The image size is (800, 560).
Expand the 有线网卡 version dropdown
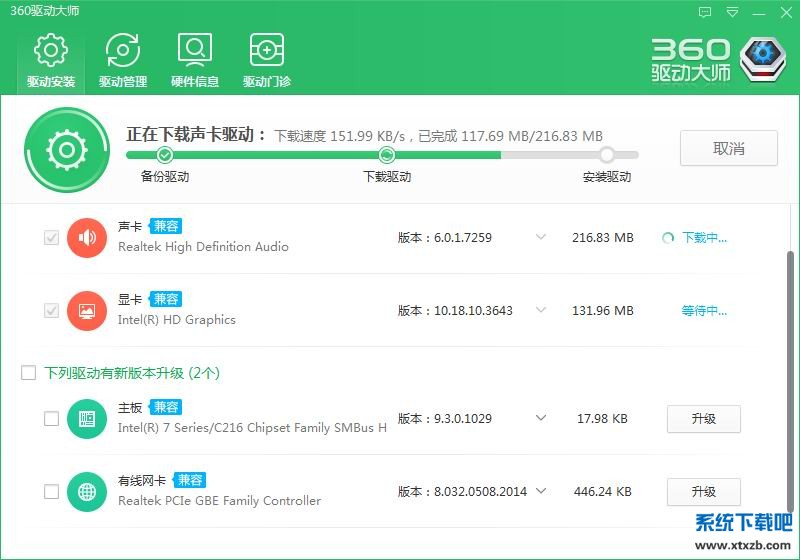coord(541,491)
